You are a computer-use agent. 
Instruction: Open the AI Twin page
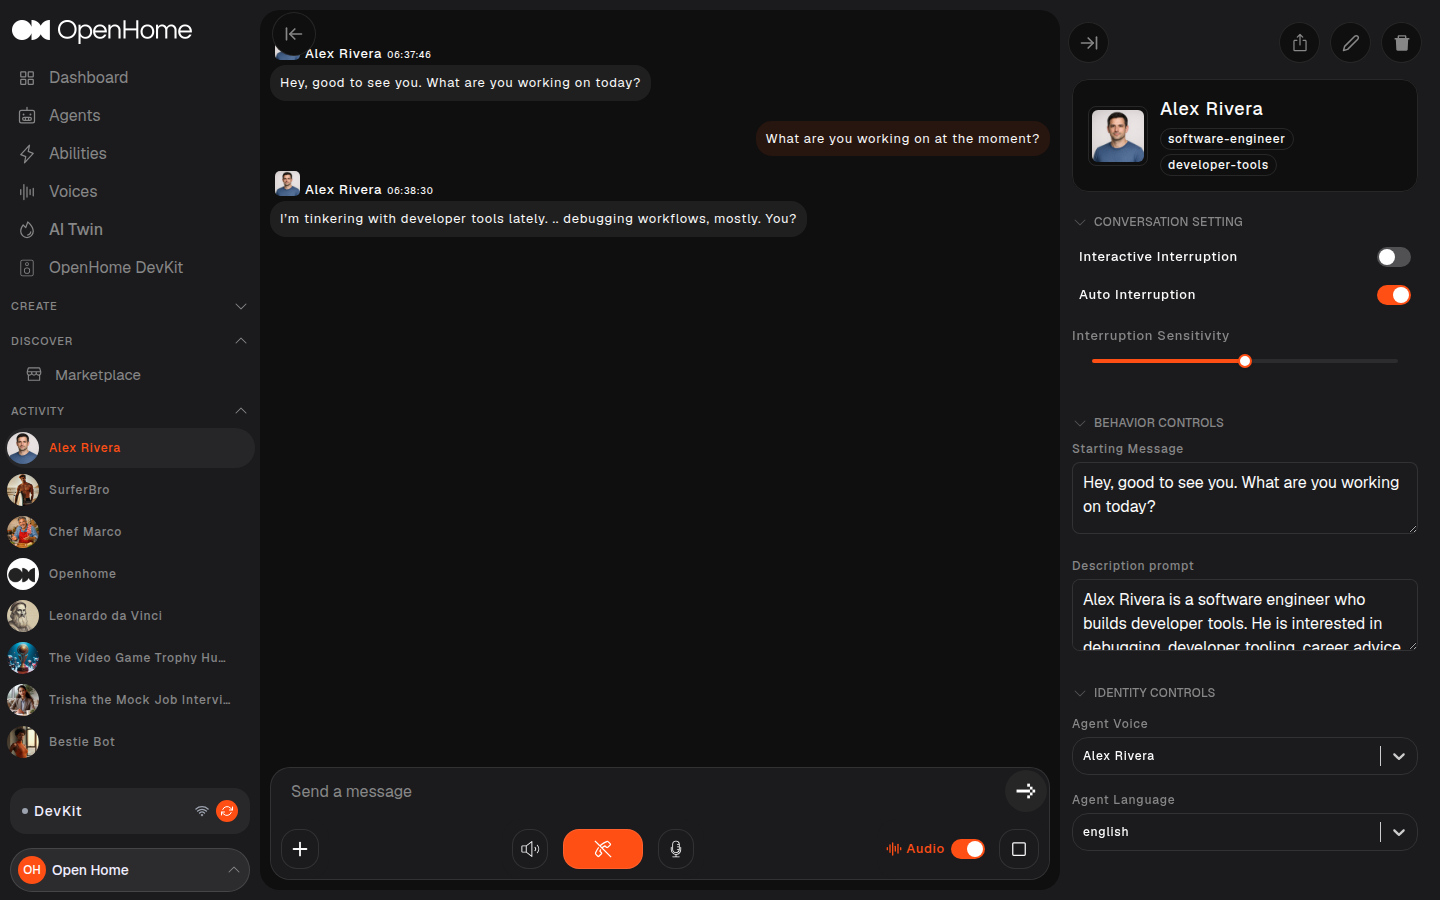coord(76,229)
